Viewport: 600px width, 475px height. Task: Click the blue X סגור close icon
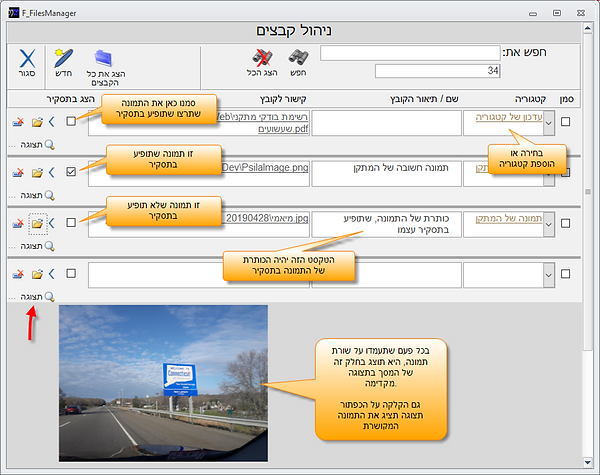(x=27, y=59)
